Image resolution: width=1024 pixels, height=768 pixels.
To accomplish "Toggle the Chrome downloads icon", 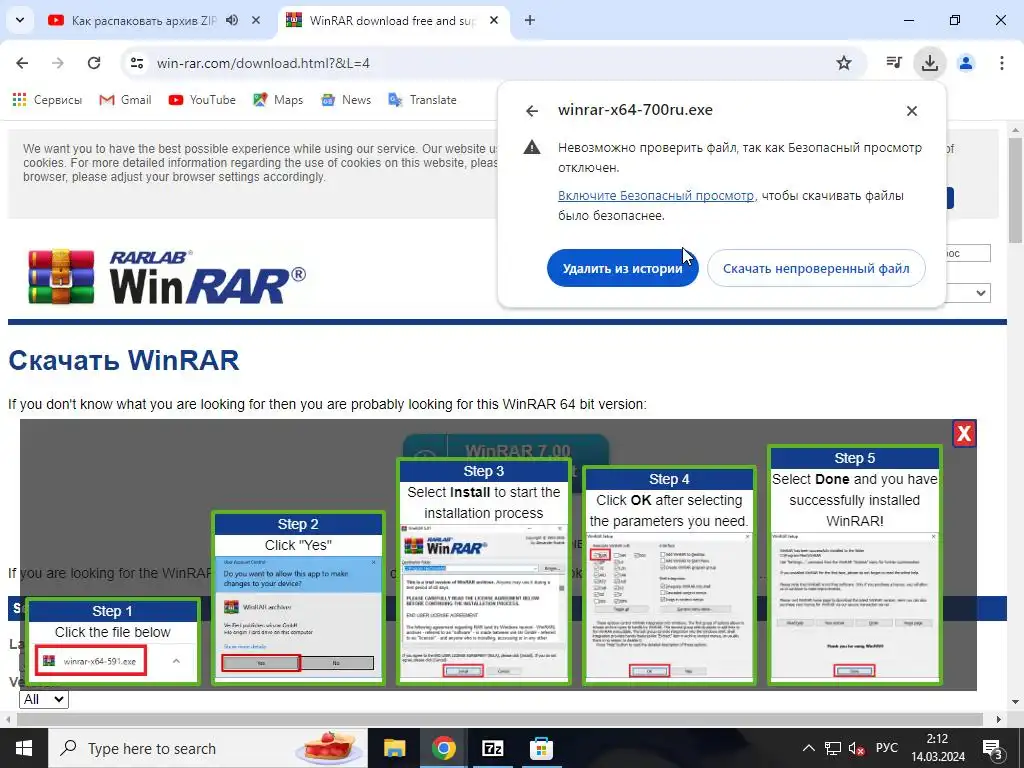I will [929, 63].
